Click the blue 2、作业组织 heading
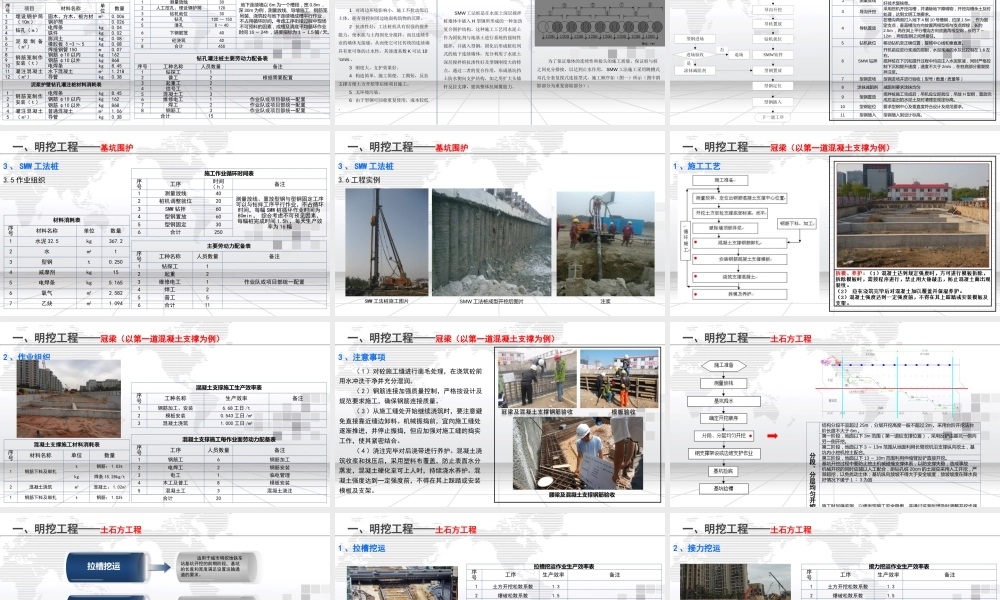Viewport: 1000px width, 600px height. pyautogui.click(x=27, y=357)
